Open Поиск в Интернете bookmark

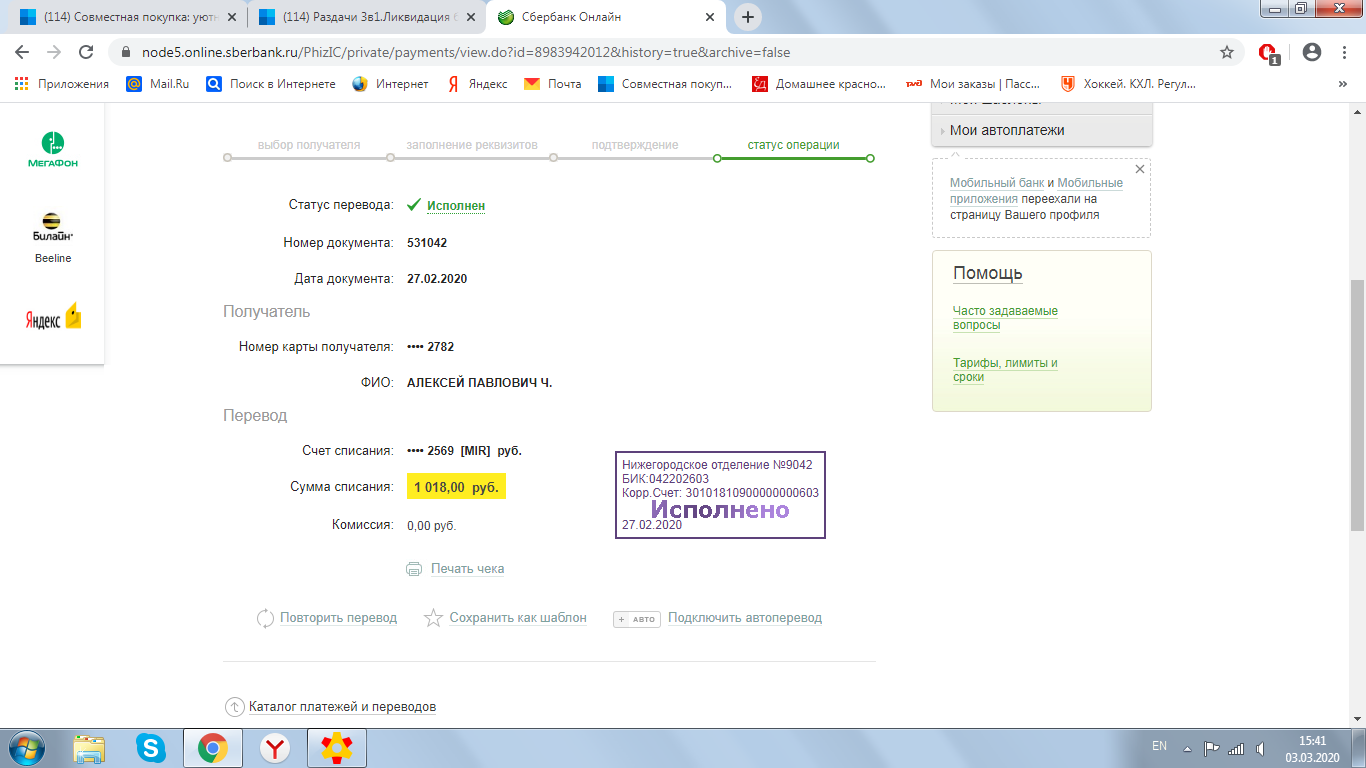point(271,84)
